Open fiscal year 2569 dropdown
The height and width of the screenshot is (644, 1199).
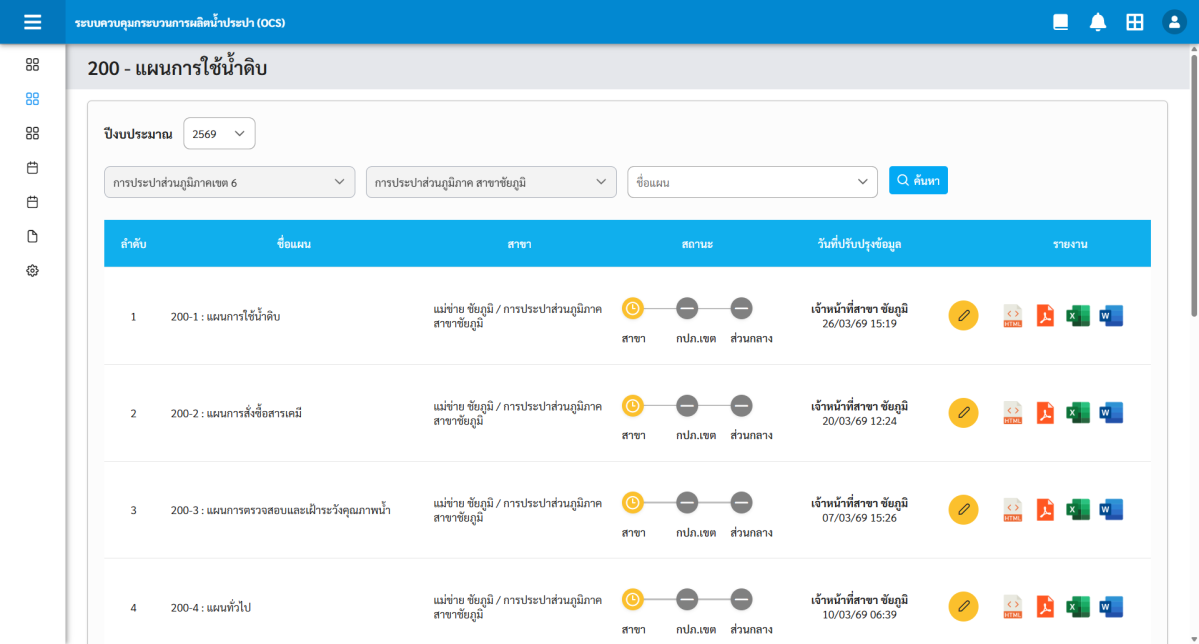pos(219,134)
